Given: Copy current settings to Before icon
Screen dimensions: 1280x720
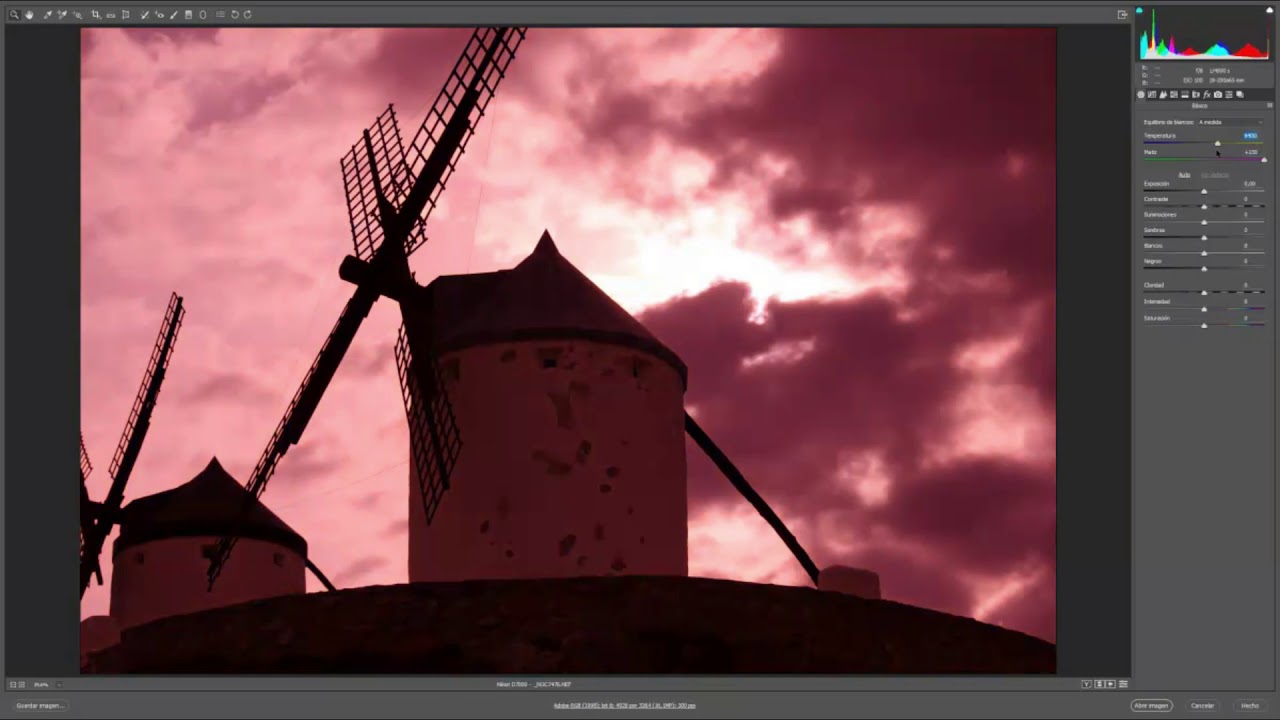Looking at the screenshot, I should [1110, 684].
